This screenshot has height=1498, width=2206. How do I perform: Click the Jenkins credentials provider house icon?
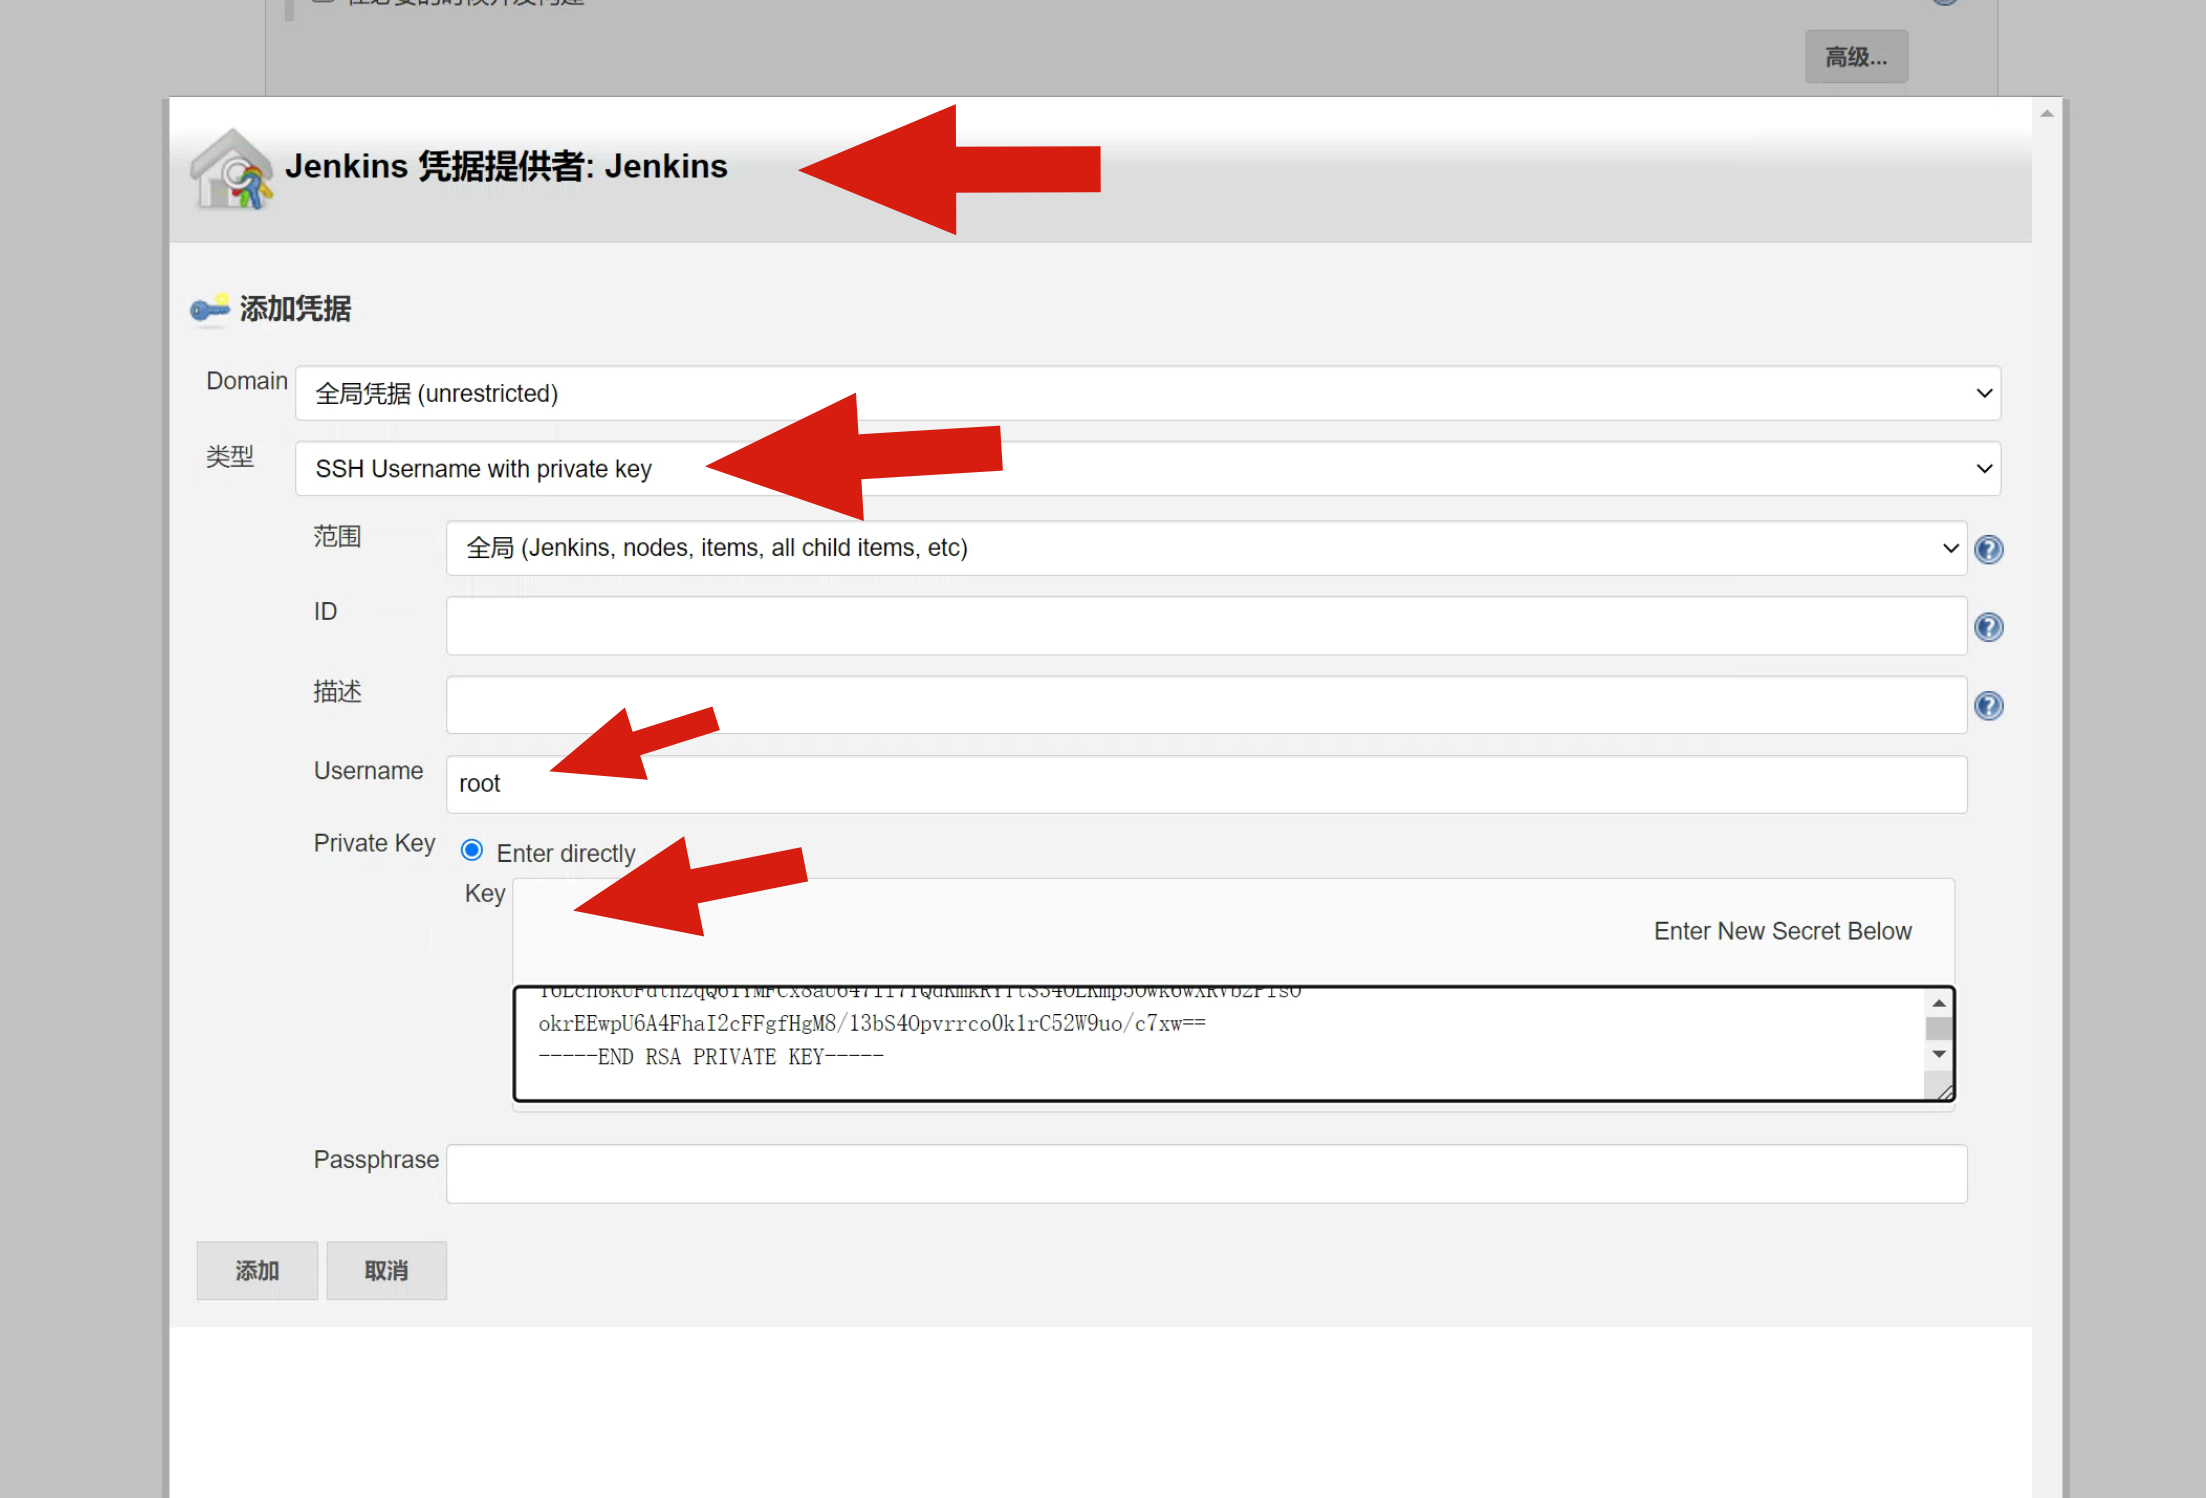pos(231,170)
